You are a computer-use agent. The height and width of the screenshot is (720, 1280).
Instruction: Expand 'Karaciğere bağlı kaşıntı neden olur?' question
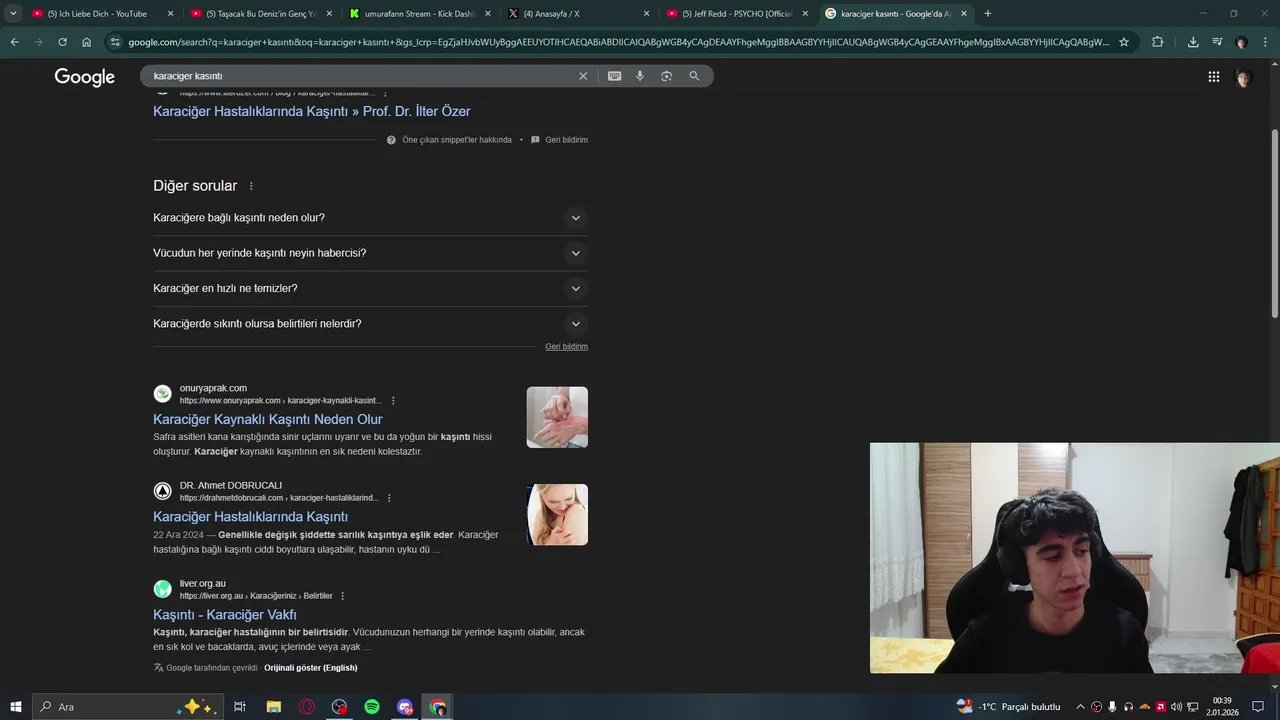tap(370, 218)
